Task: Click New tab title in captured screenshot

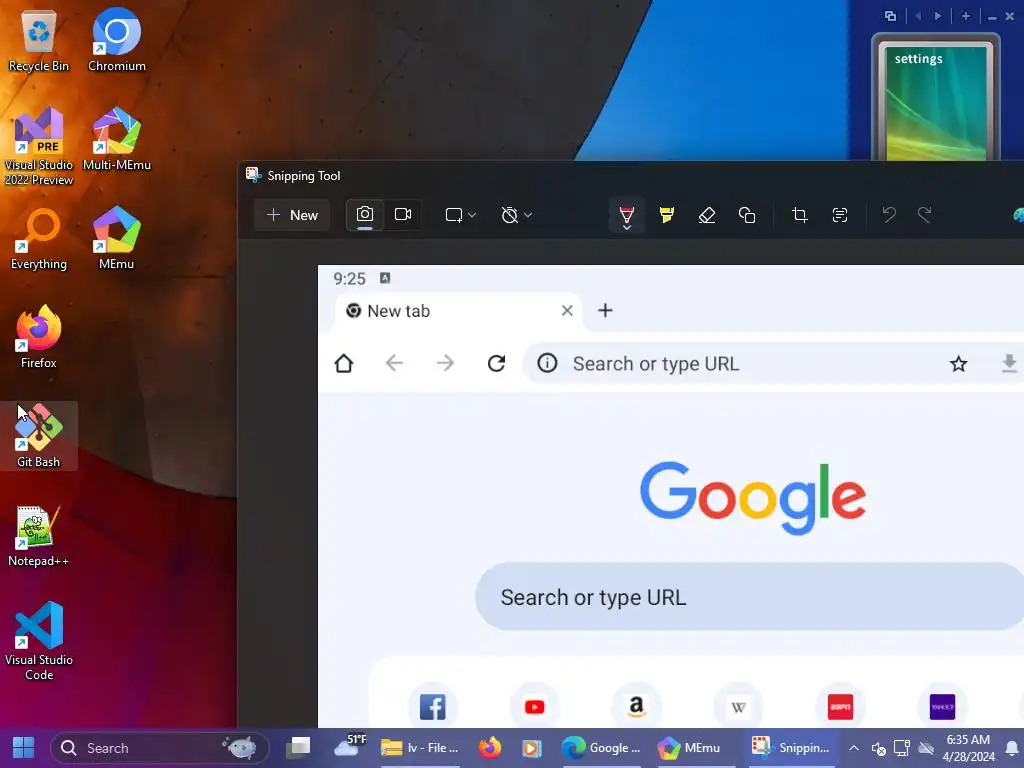Action: (x=398, y=311)
